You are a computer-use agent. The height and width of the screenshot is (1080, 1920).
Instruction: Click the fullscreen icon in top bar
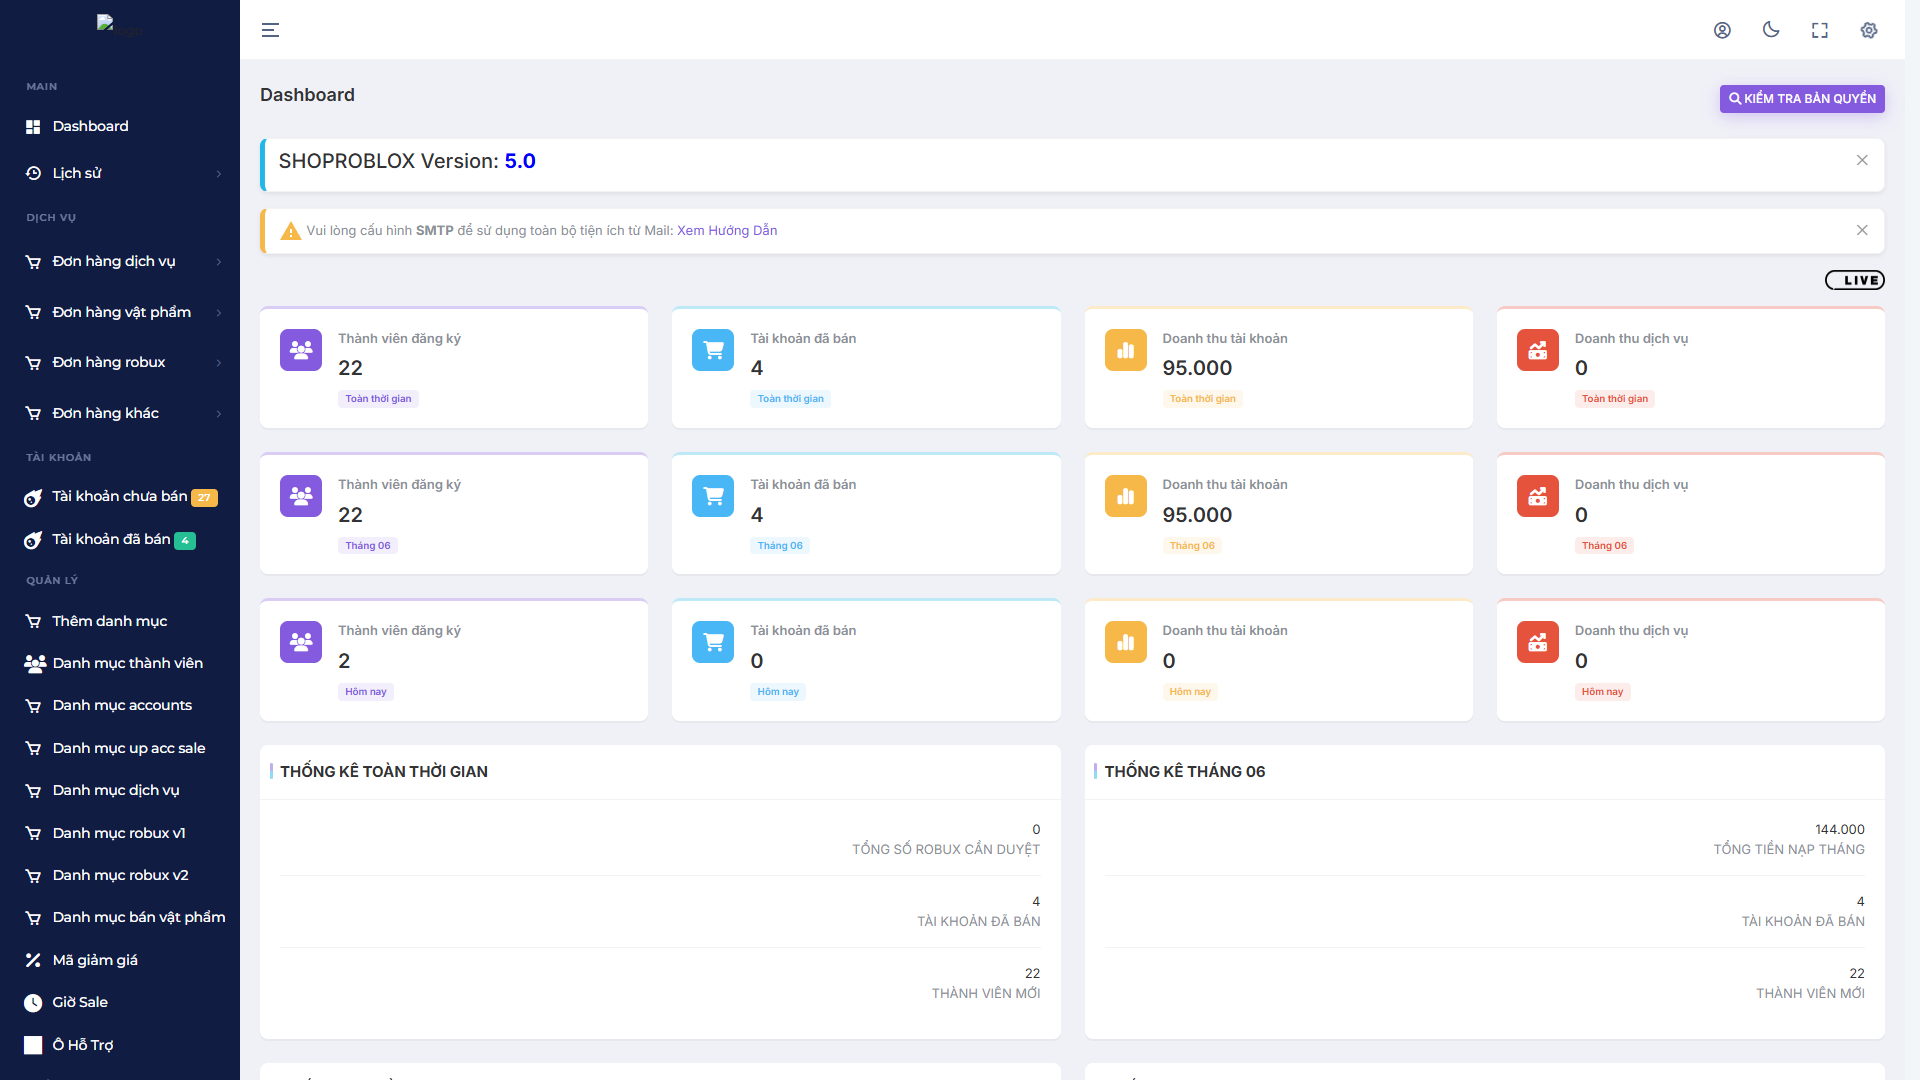[1819, 30]
